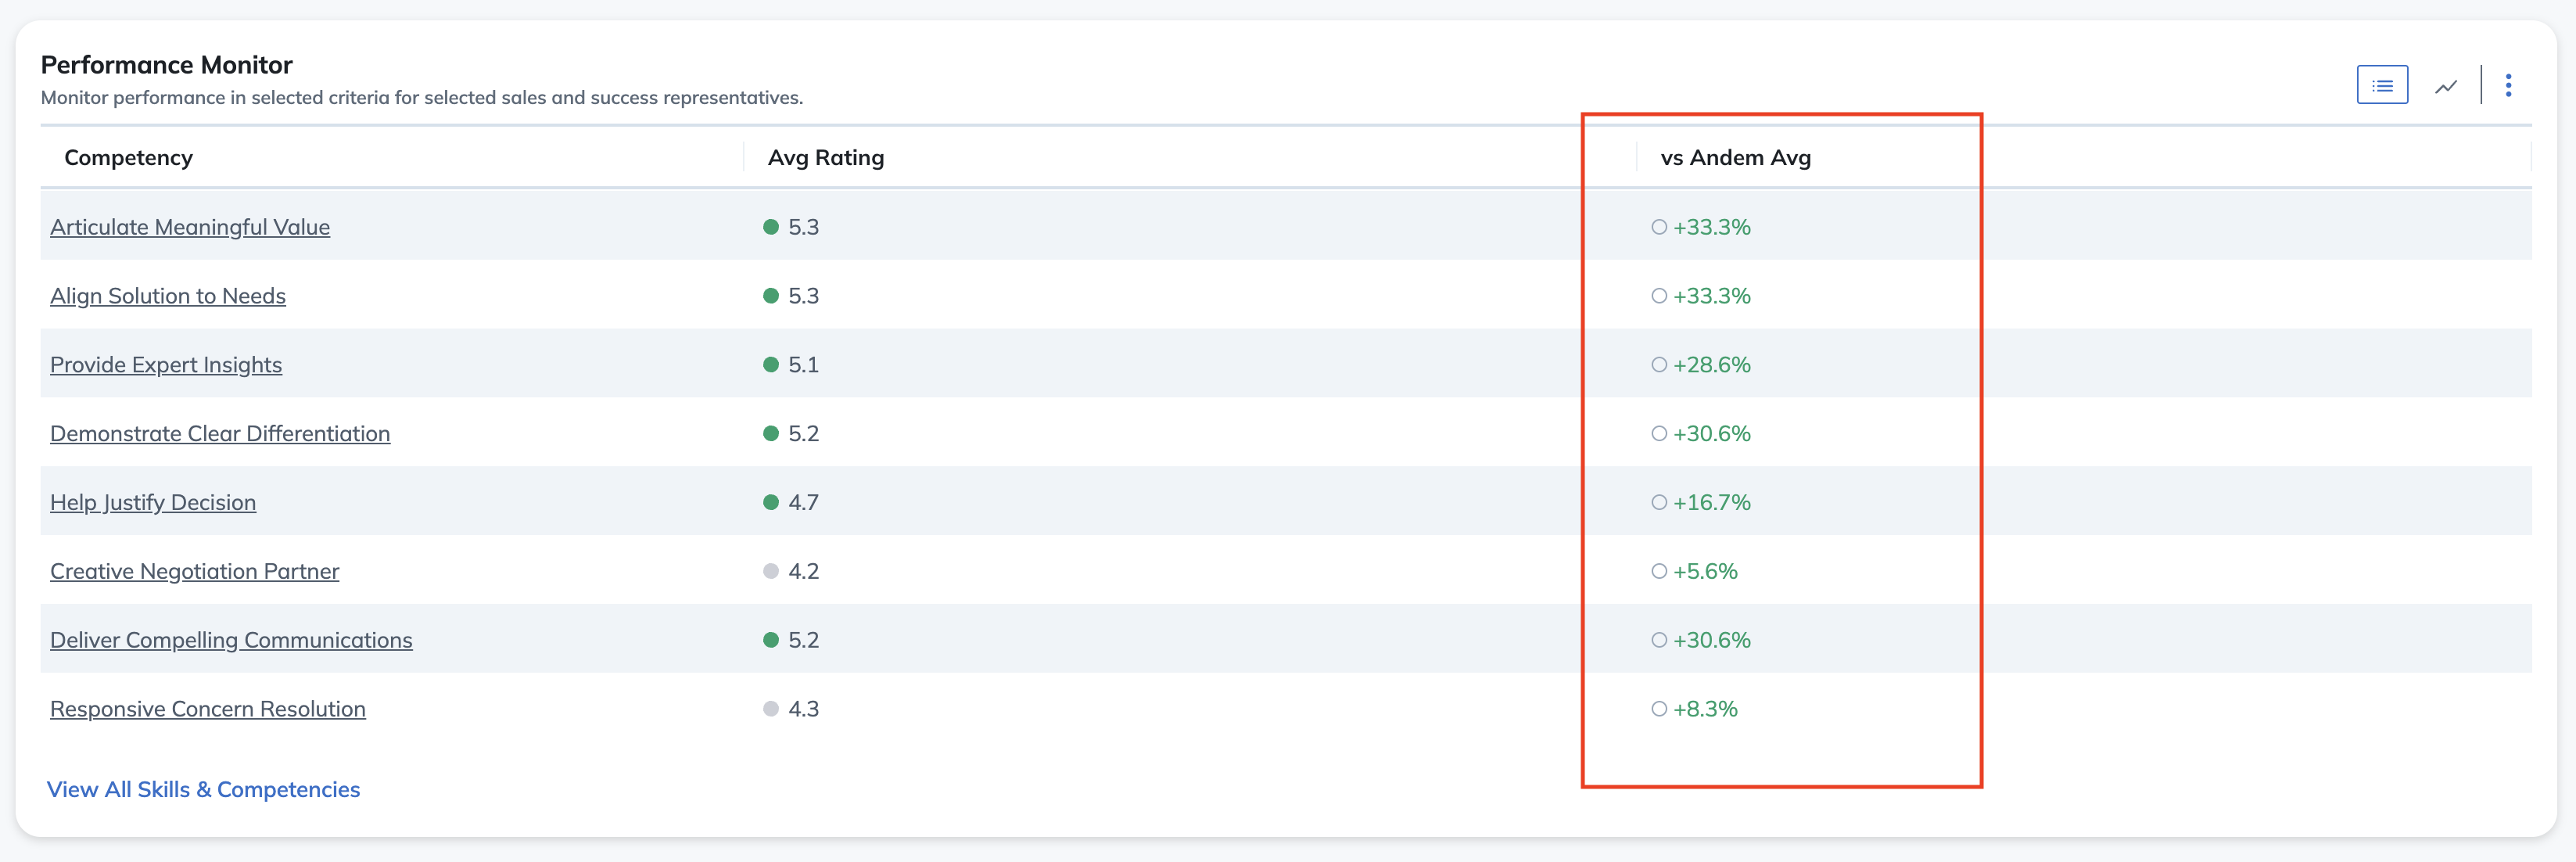
Task: Sort by the vs Andem Avg header
Action: pos(1735,158)
